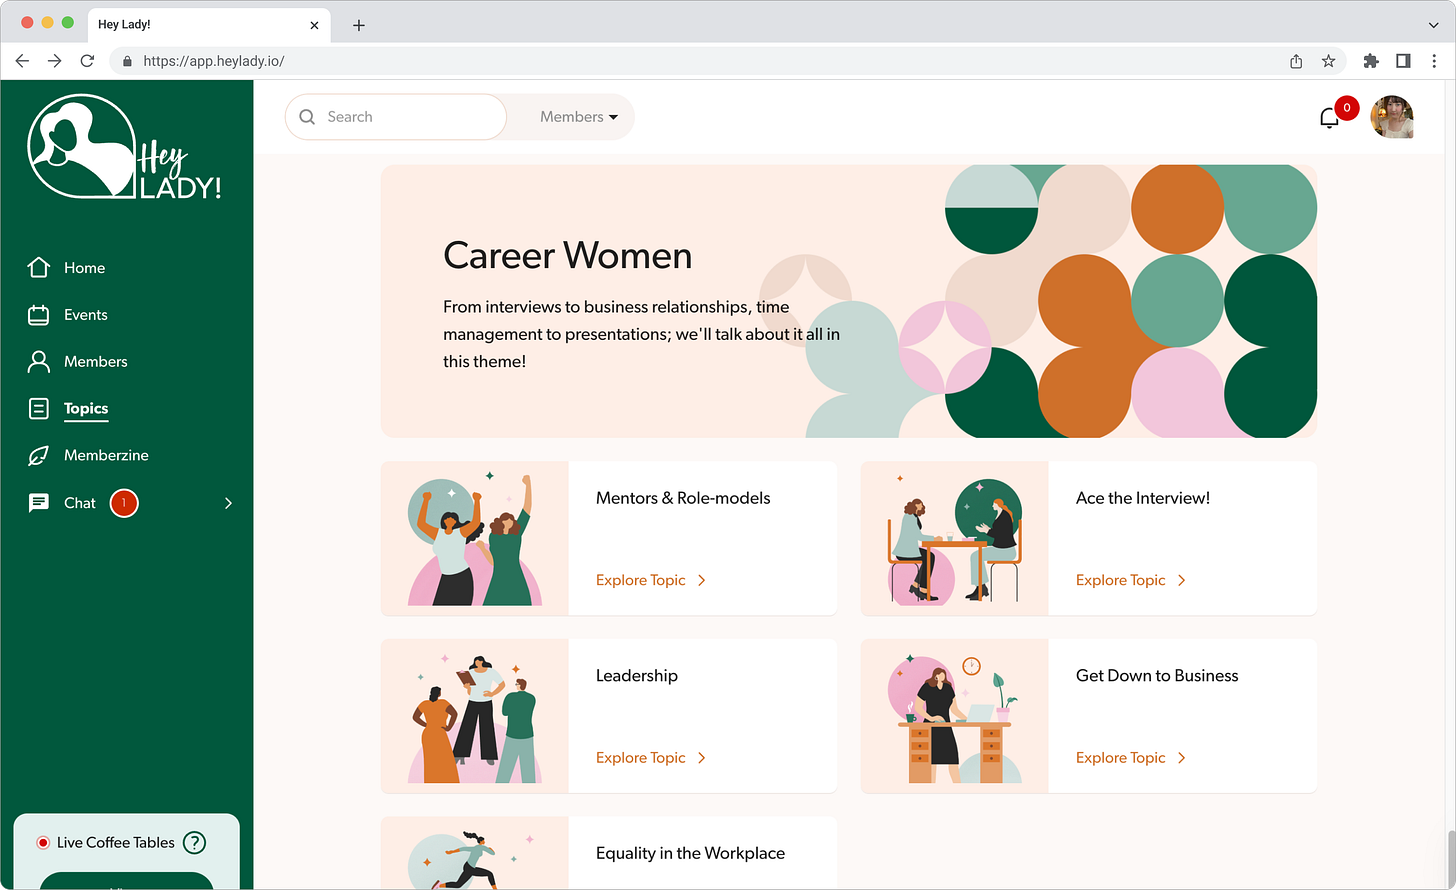Viewport: 1456px width, 890px height.
Task: Click the Home house icon
Action: point(39,267)
